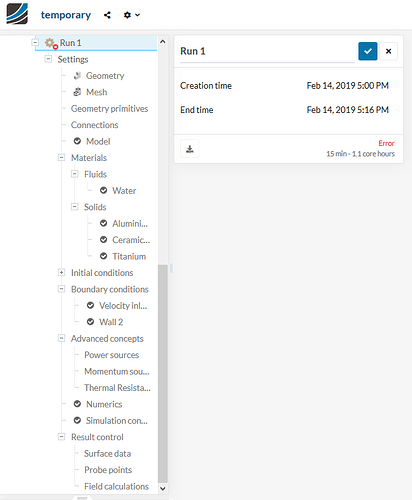Click the Water material check icon
The height and width of the screenshot is (500, 412).
click(104, 190)
